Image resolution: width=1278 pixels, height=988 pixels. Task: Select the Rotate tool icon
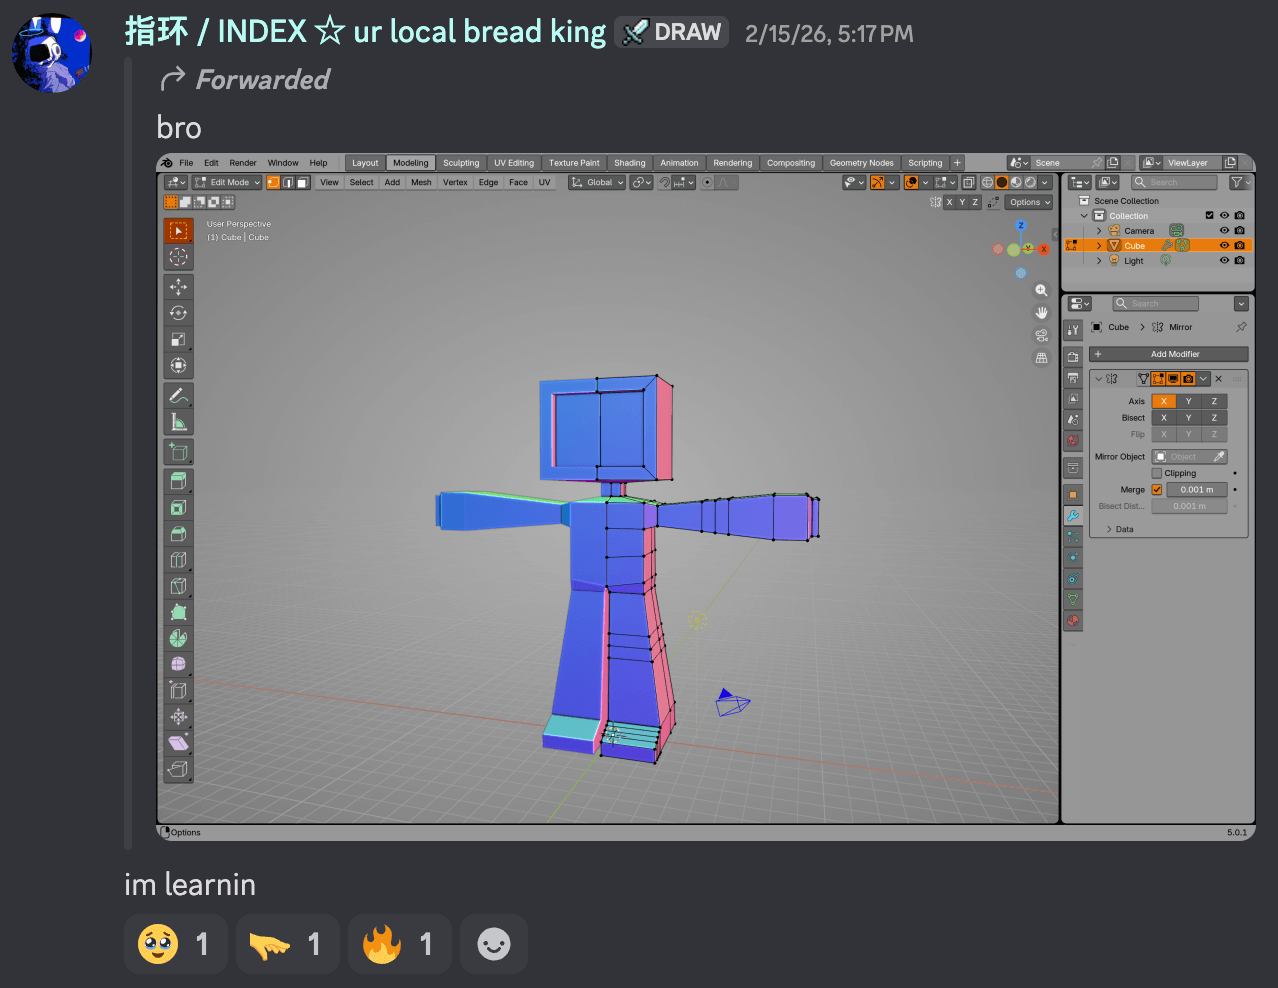coord(178,313)
